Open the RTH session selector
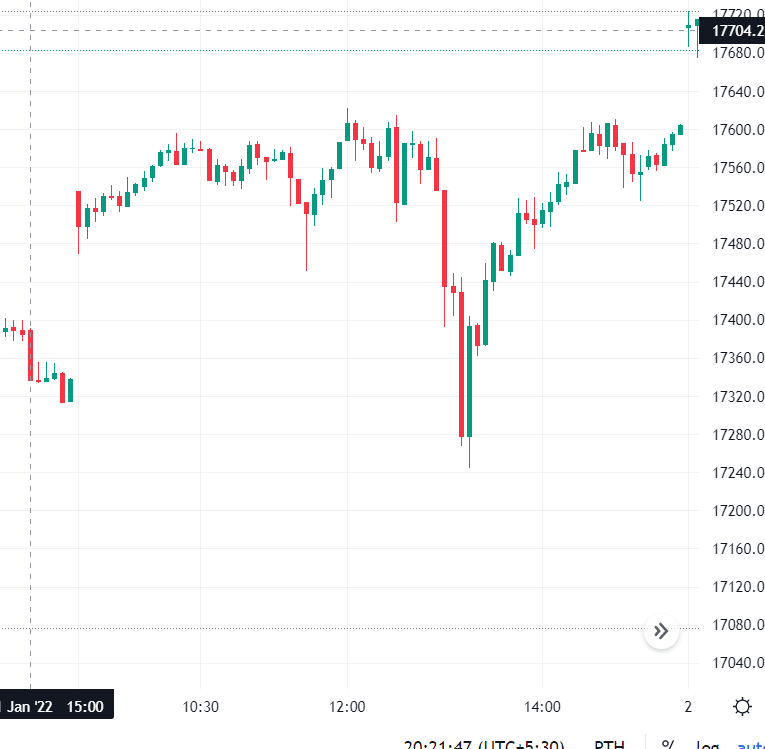 click(x=610, y=744)
